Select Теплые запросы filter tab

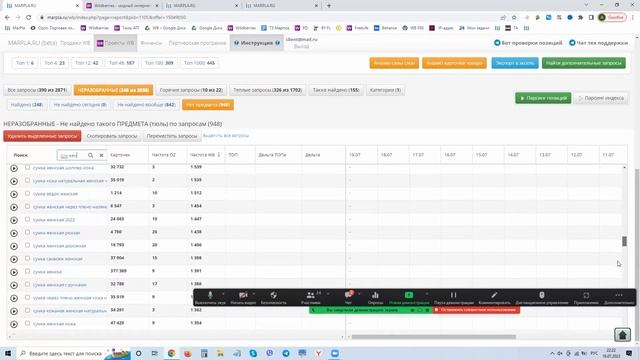267,90
